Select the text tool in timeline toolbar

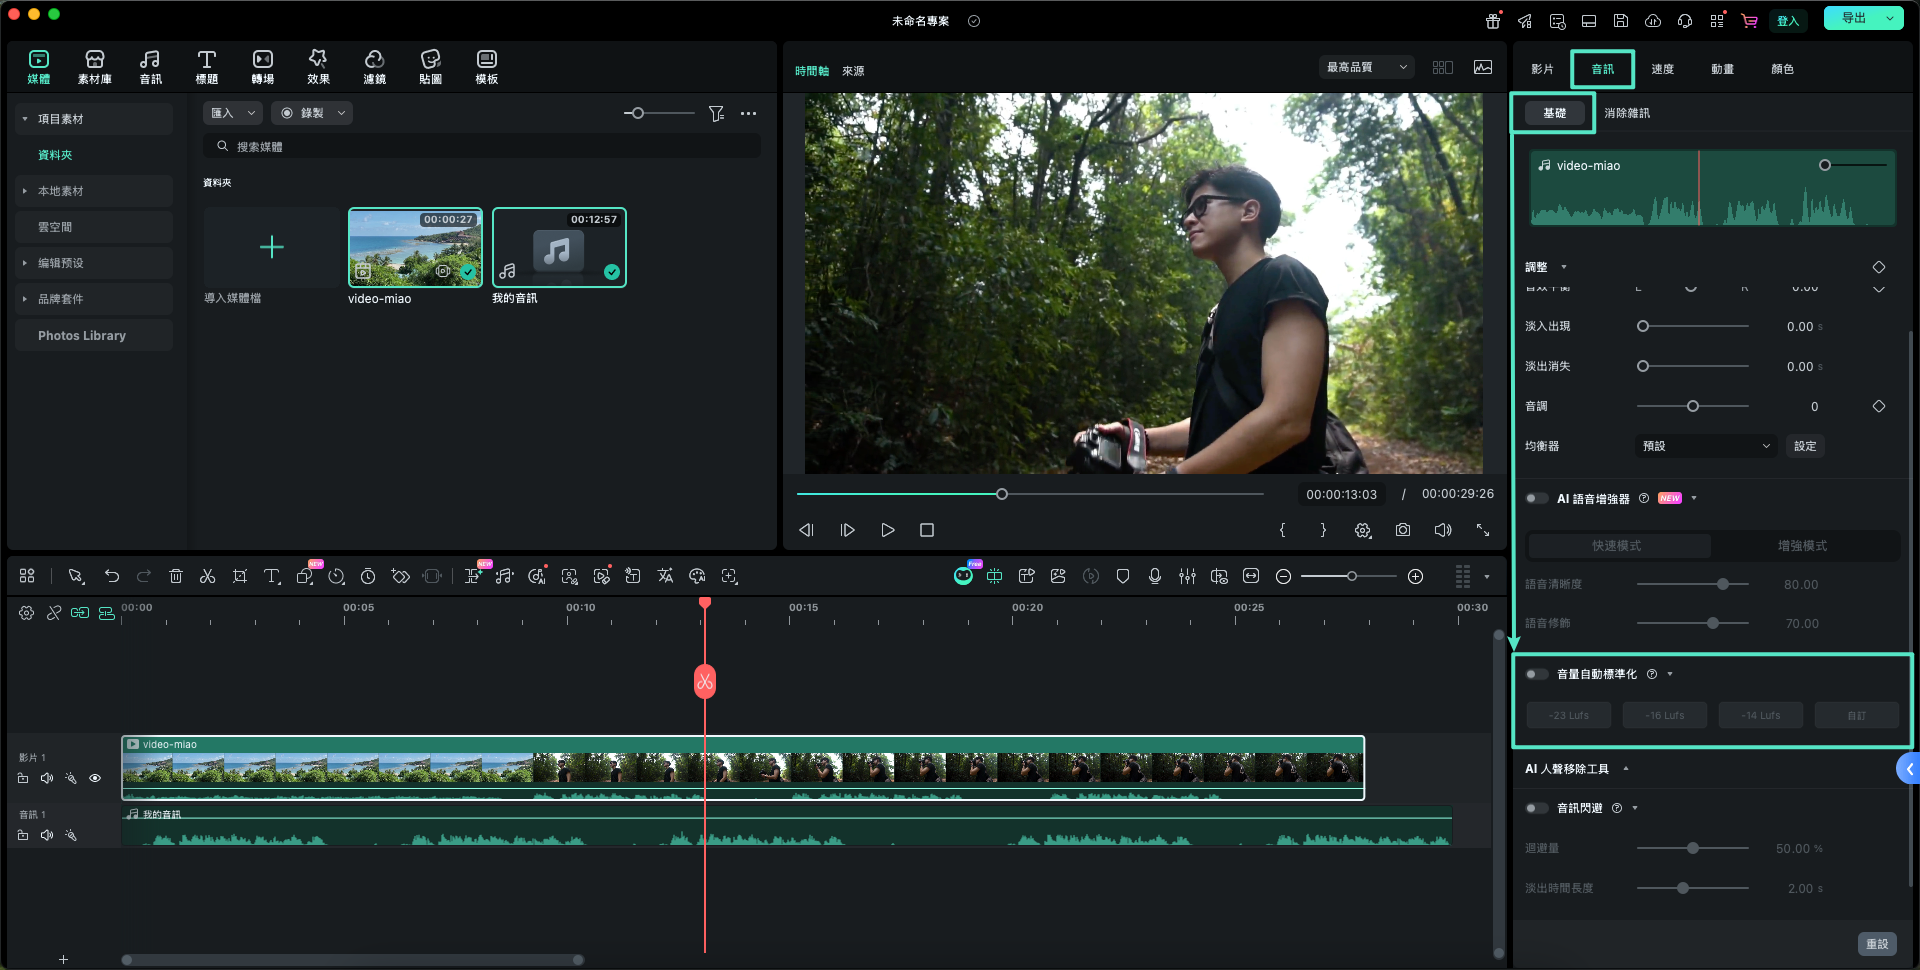pos(271,576)
